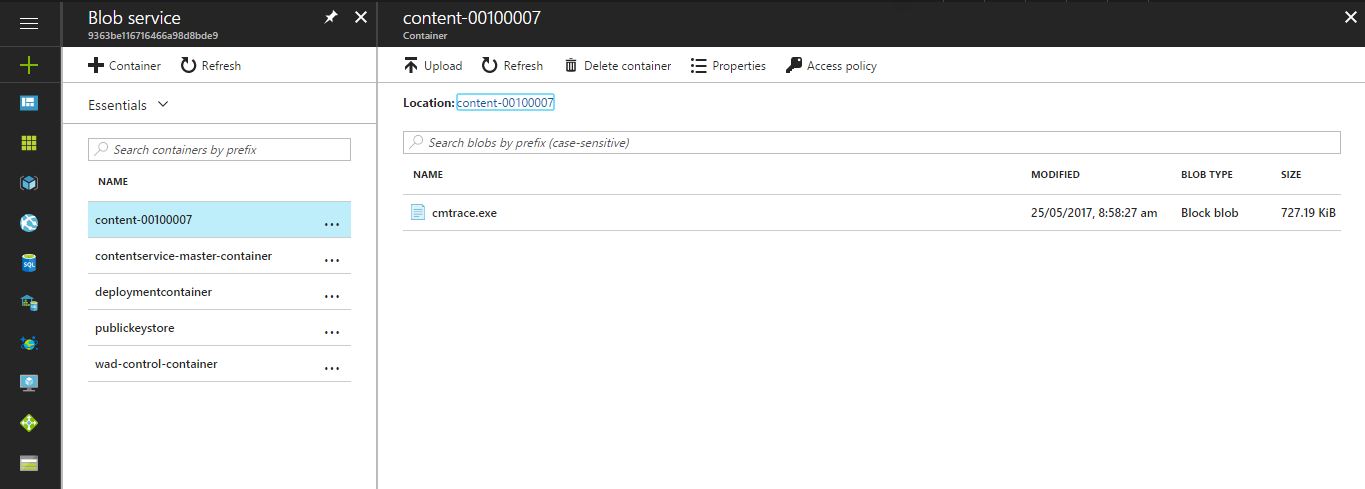Image resolution: width=1365 pixels, height=489 pixels.
Task: Open container Properties
Action: (728, 65)
